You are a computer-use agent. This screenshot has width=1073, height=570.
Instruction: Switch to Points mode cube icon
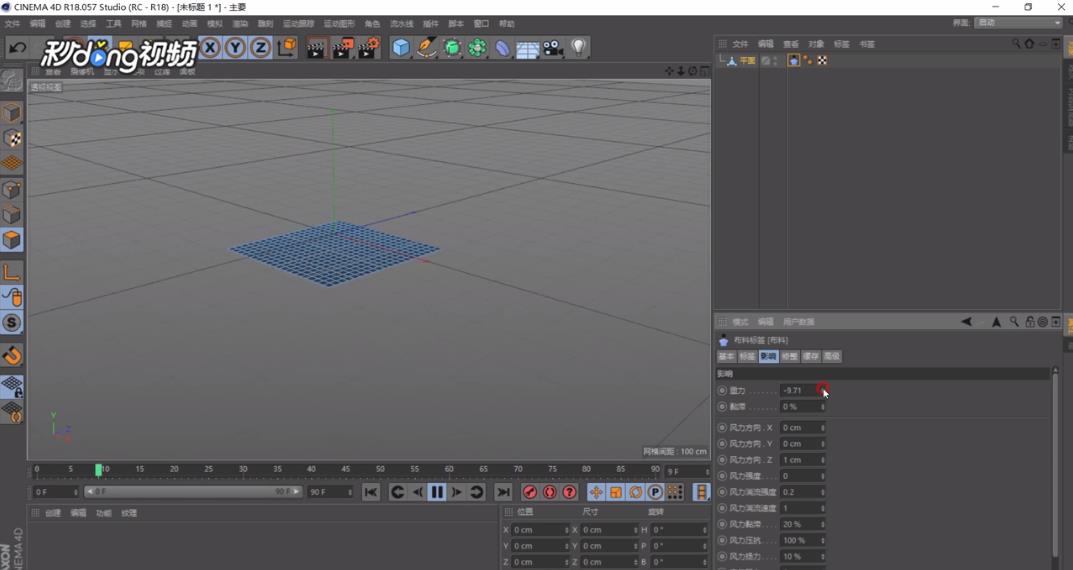click(x=12, y=189)
